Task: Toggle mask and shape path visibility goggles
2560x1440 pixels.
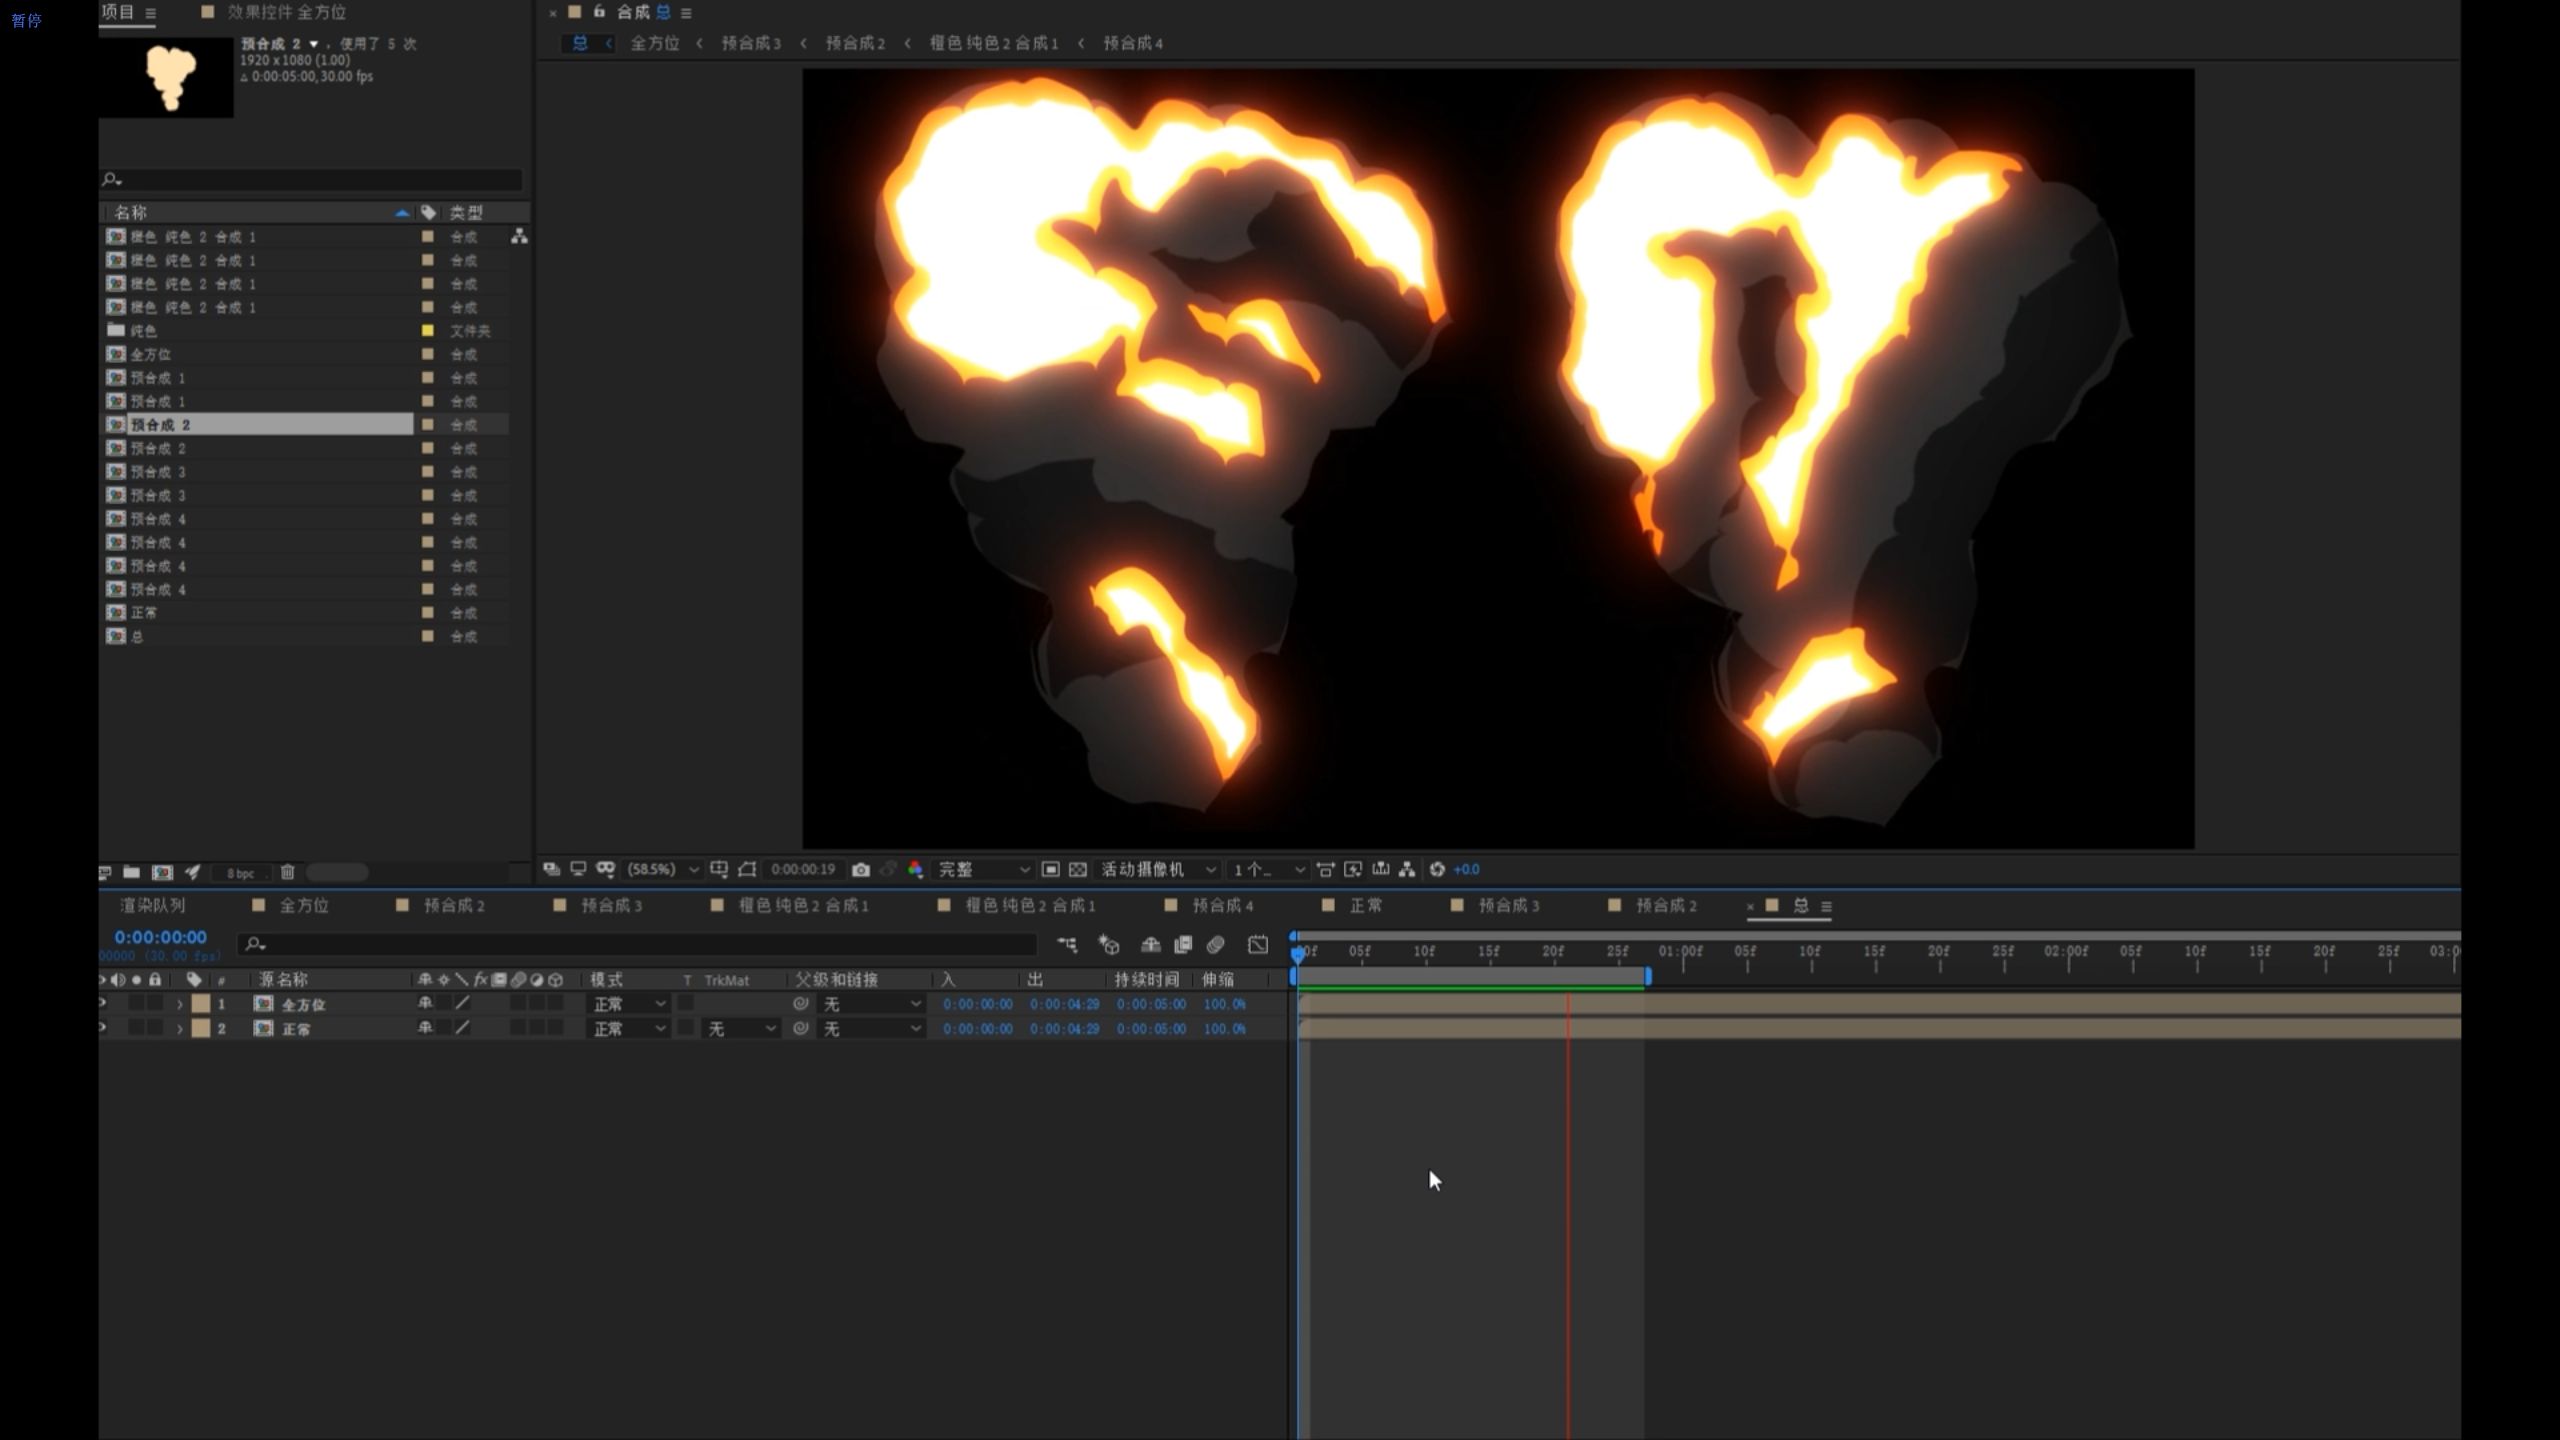Action: point(605,869)
